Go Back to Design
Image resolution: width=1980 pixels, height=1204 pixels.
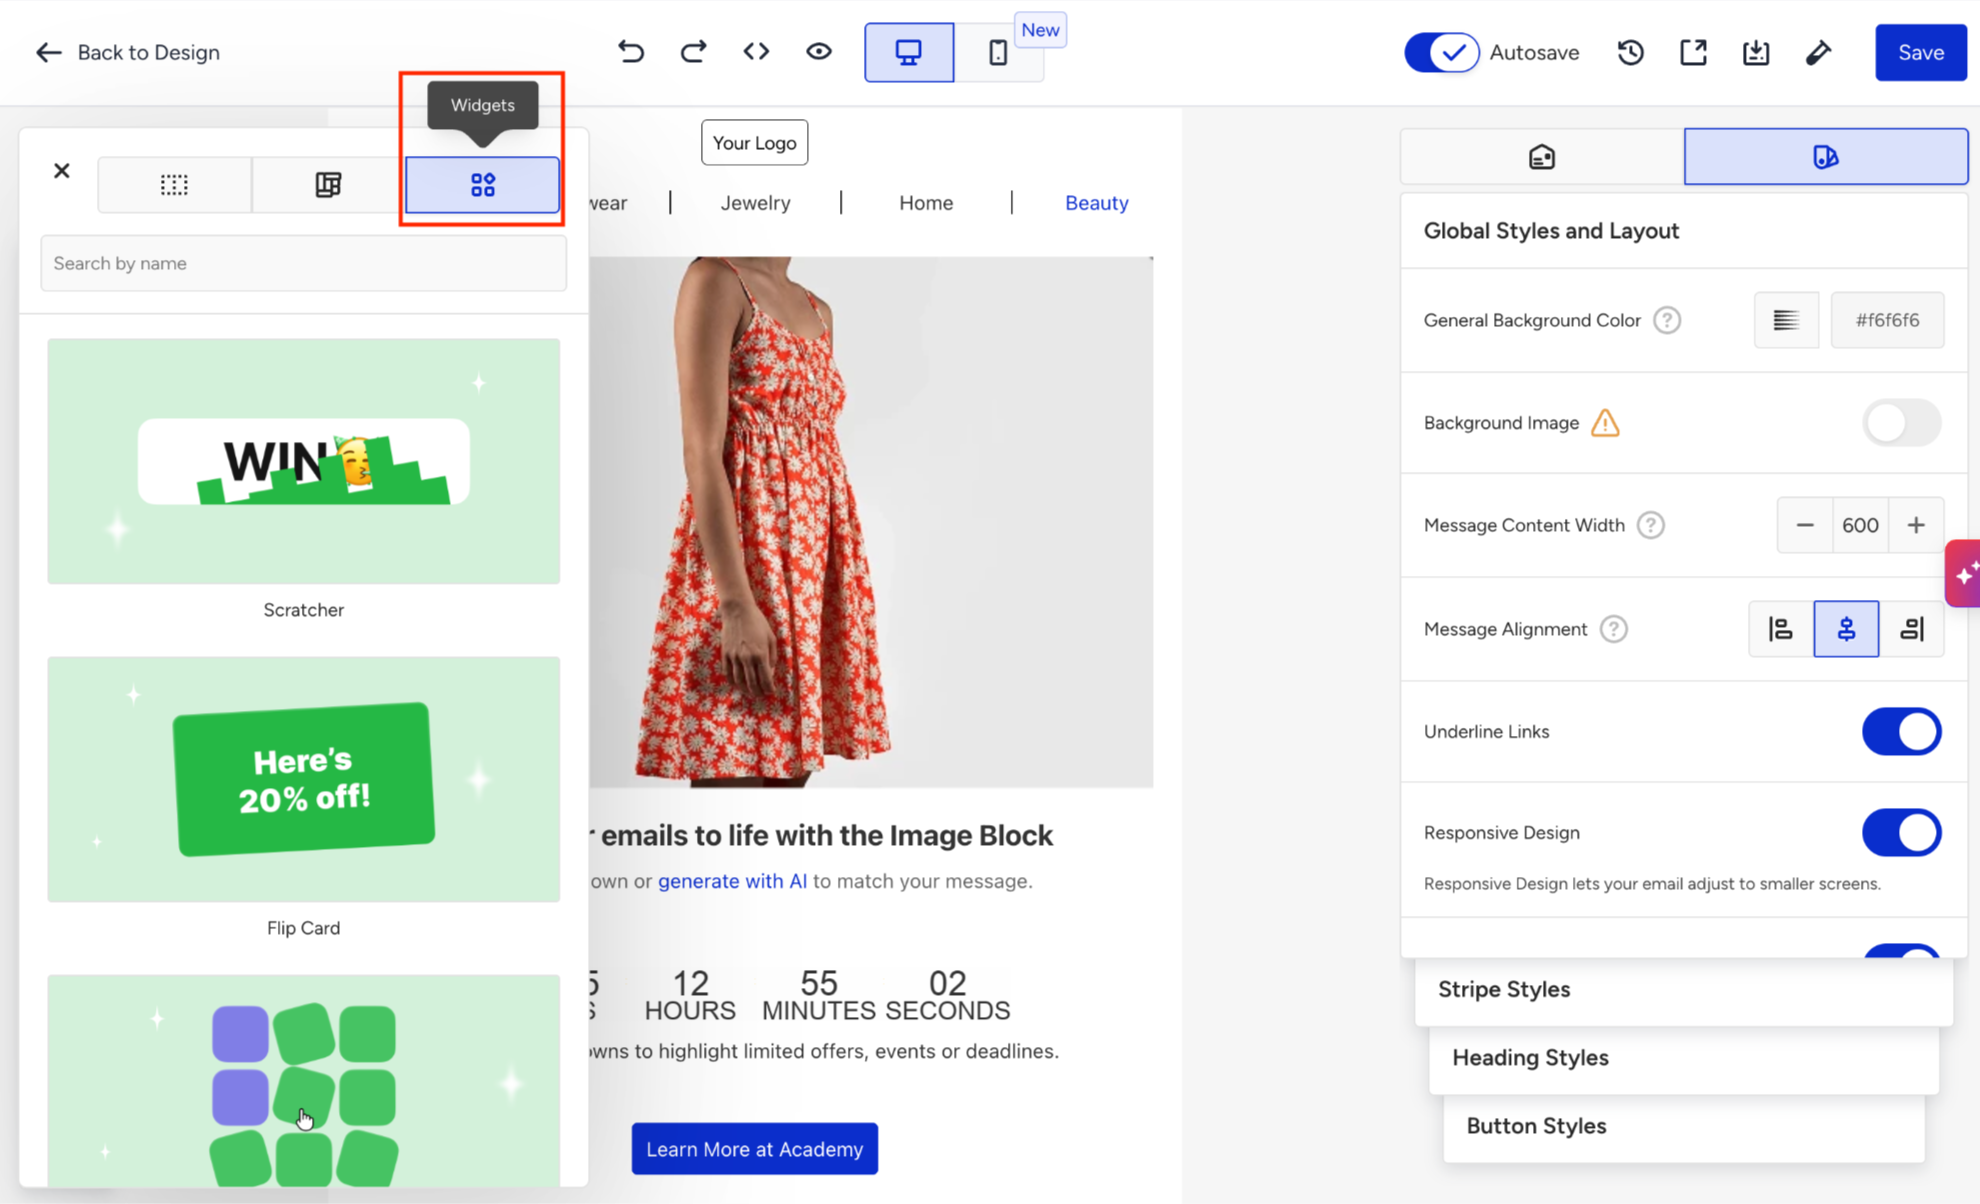[128, 52]
